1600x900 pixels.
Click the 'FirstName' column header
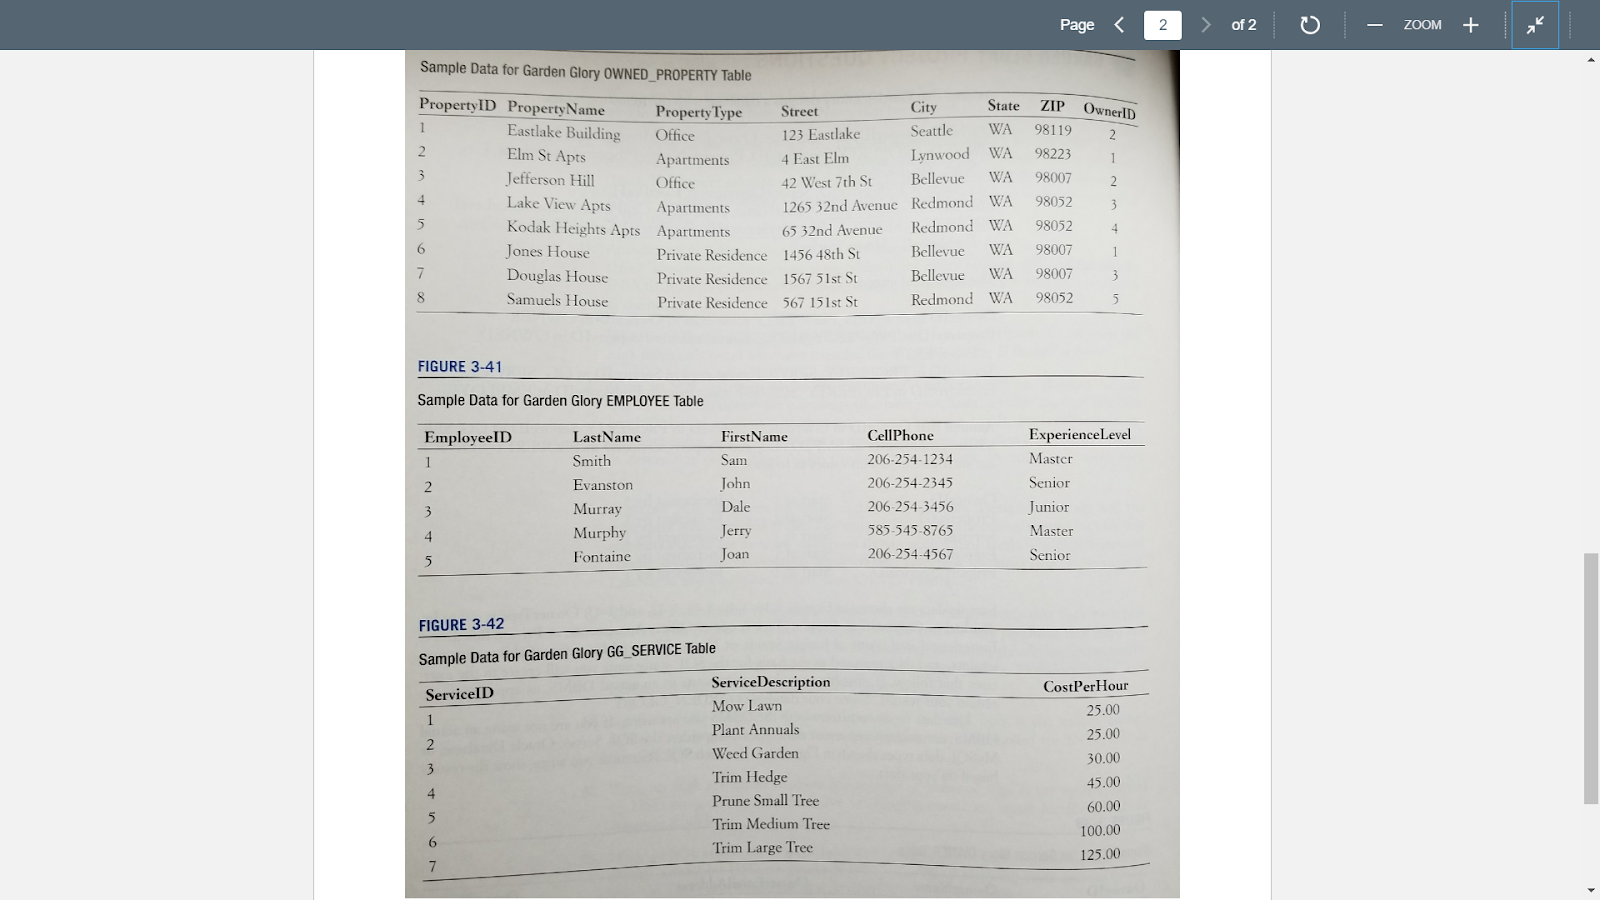coord(754,437)
